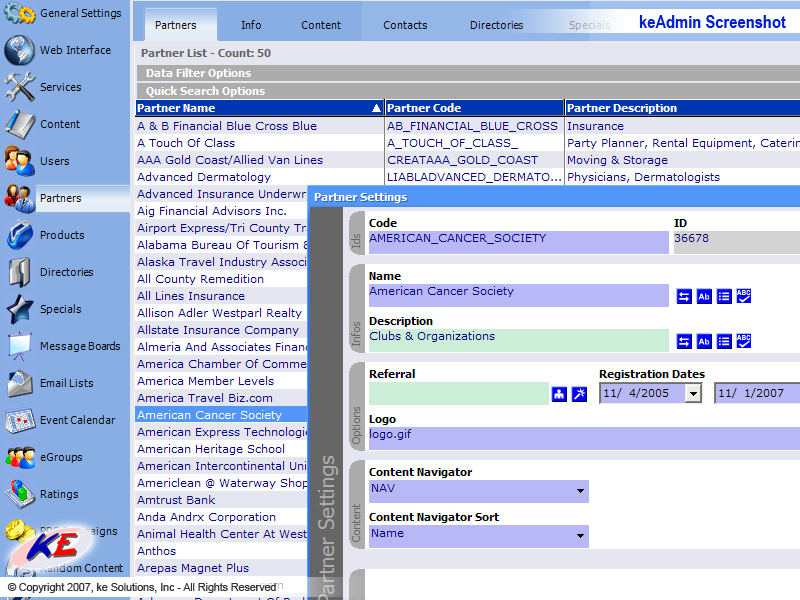The height and width of the screenshot is (600, 800).
Task: Select the Content side tab in Partner Settings
Action: pos(356,505)
